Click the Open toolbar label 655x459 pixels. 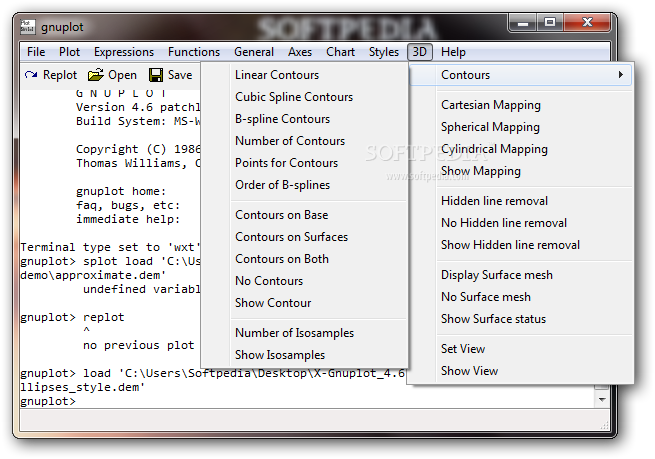(x=122, y=75)
